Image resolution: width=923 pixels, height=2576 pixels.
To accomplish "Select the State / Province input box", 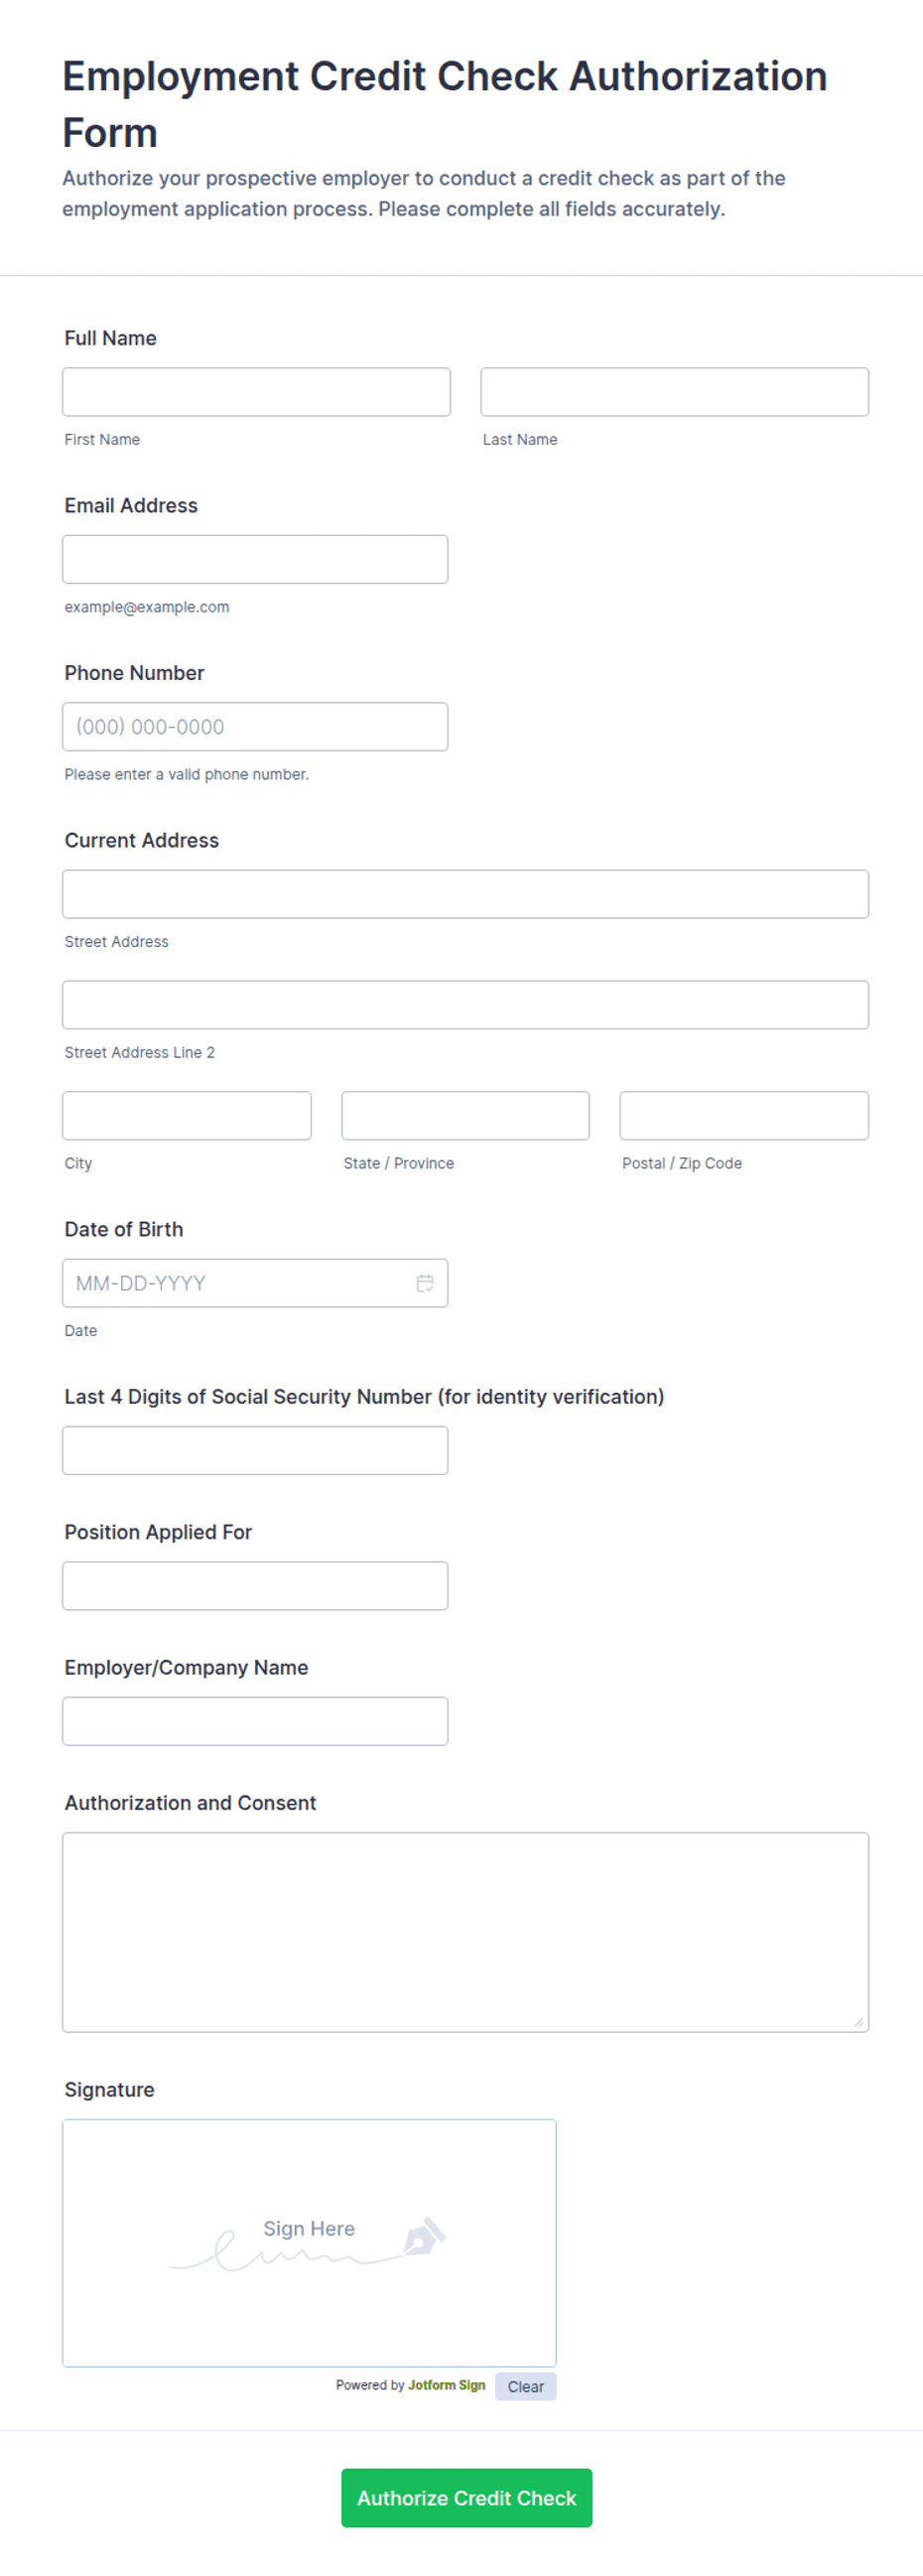I will (x=465, y=1115).
